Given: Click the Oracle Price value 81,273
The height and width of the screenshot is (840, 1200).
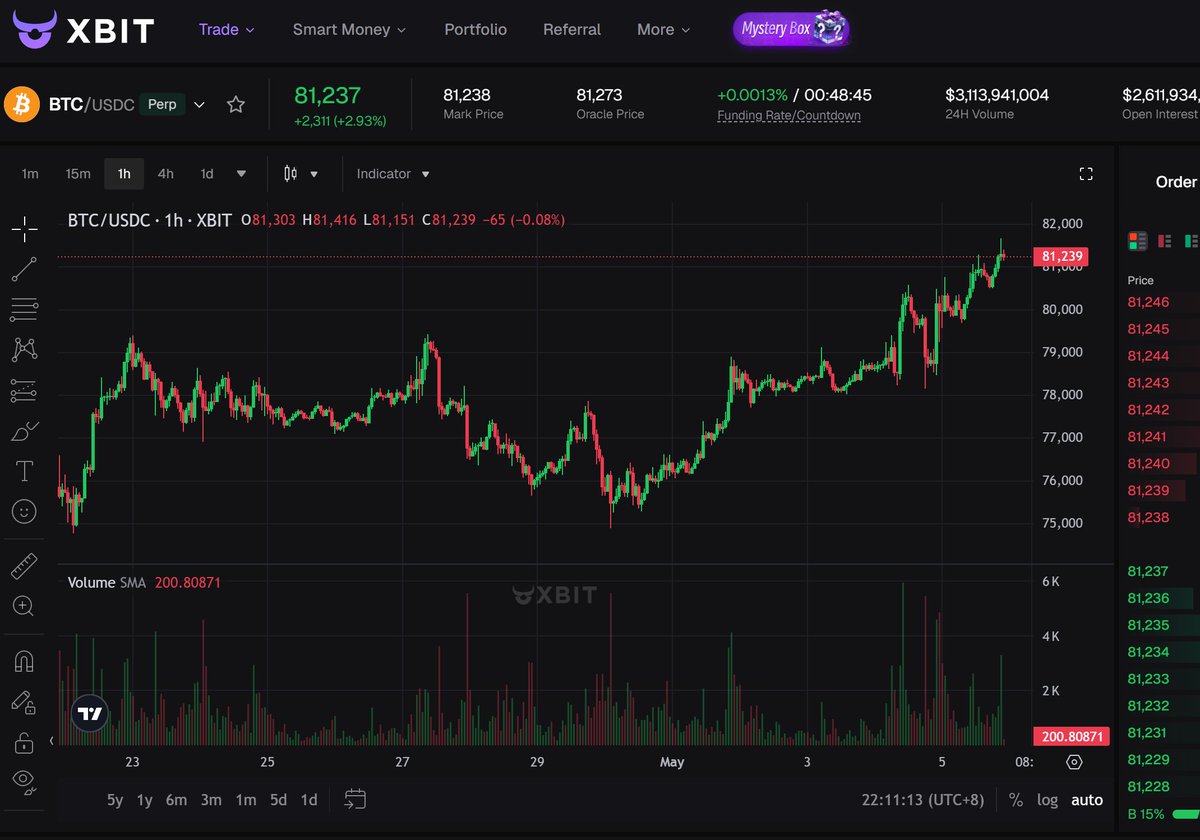Looking at the screenshot, I should point(600,95).
